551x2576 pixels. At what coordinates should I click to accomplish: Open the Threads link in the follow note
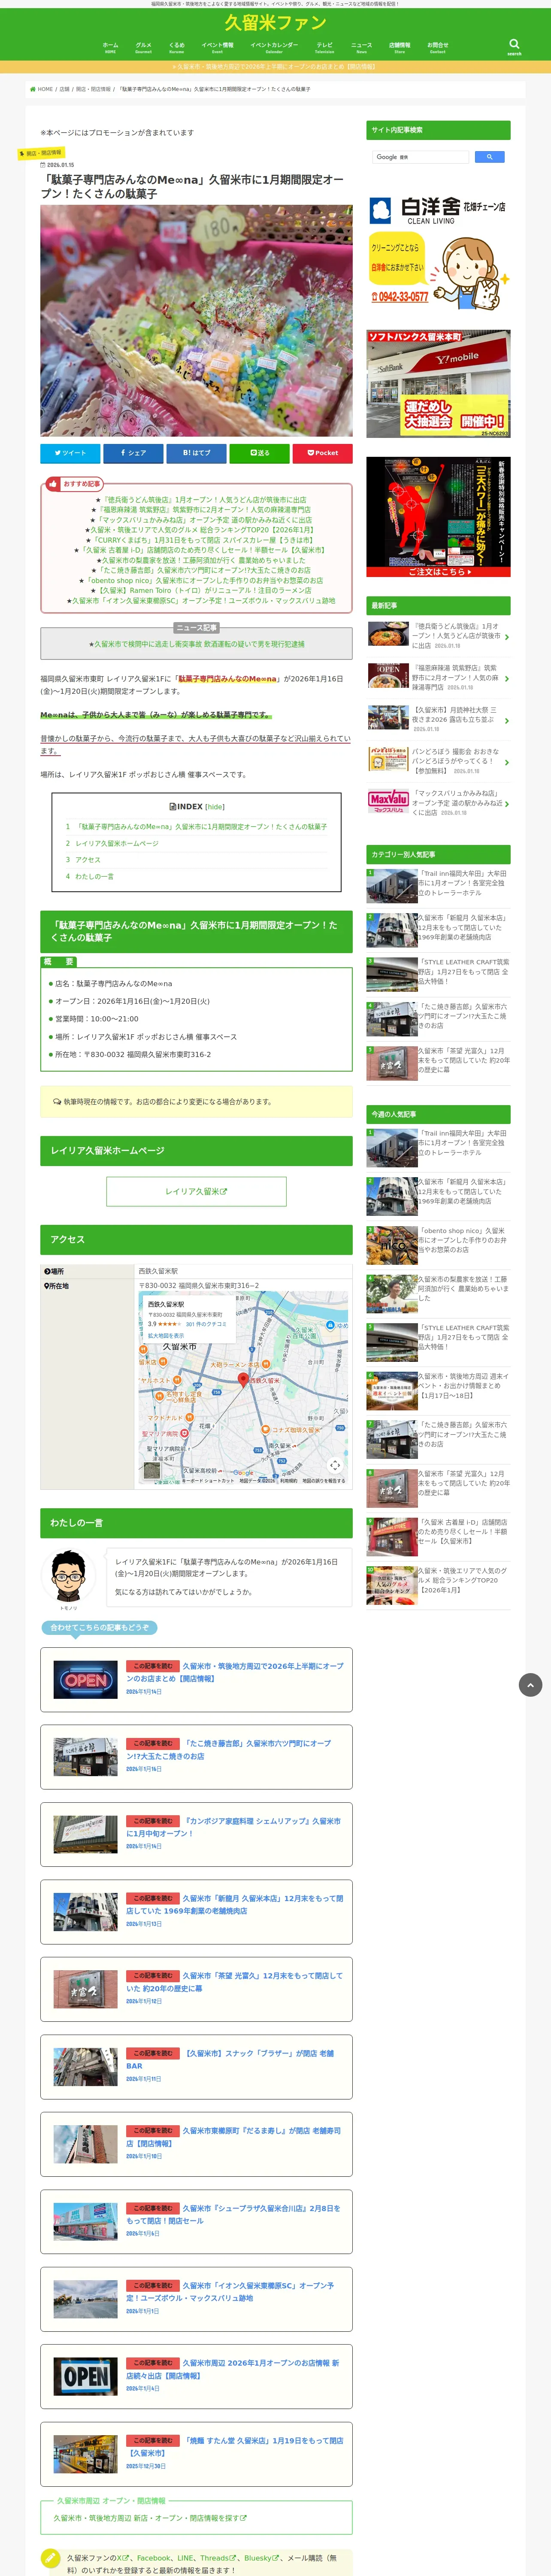[x=217, y=2558]
